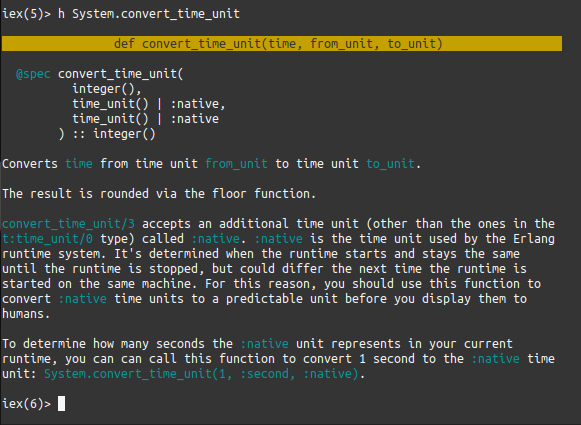Click :native after 'convert' in paragraph

(83, 299)
